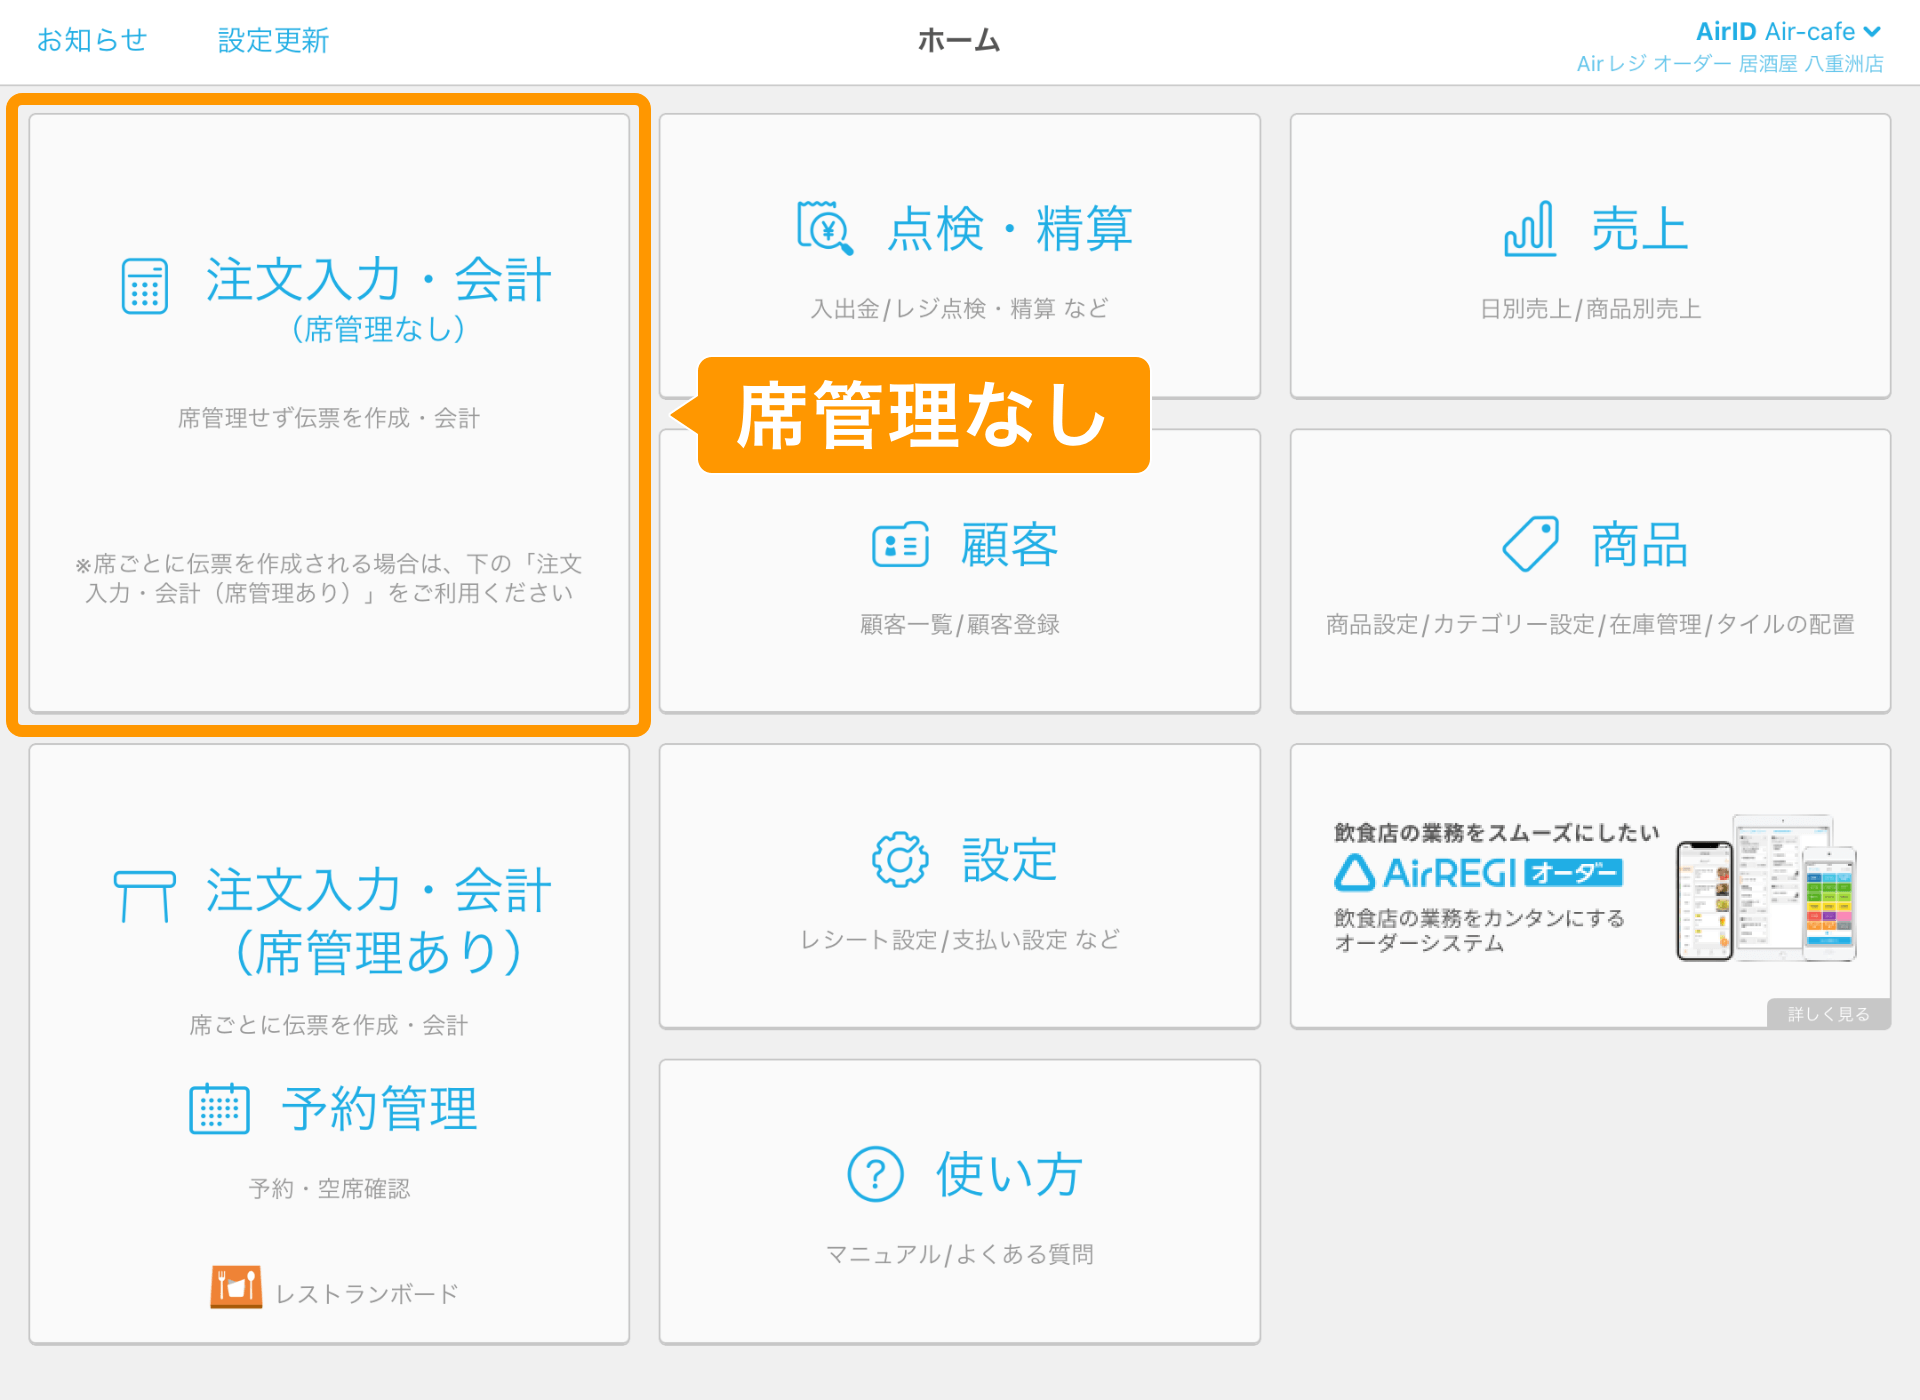Open the お知らせ notifications menu
Viewport: 1920px width, 1400px height.
point(92,40)
